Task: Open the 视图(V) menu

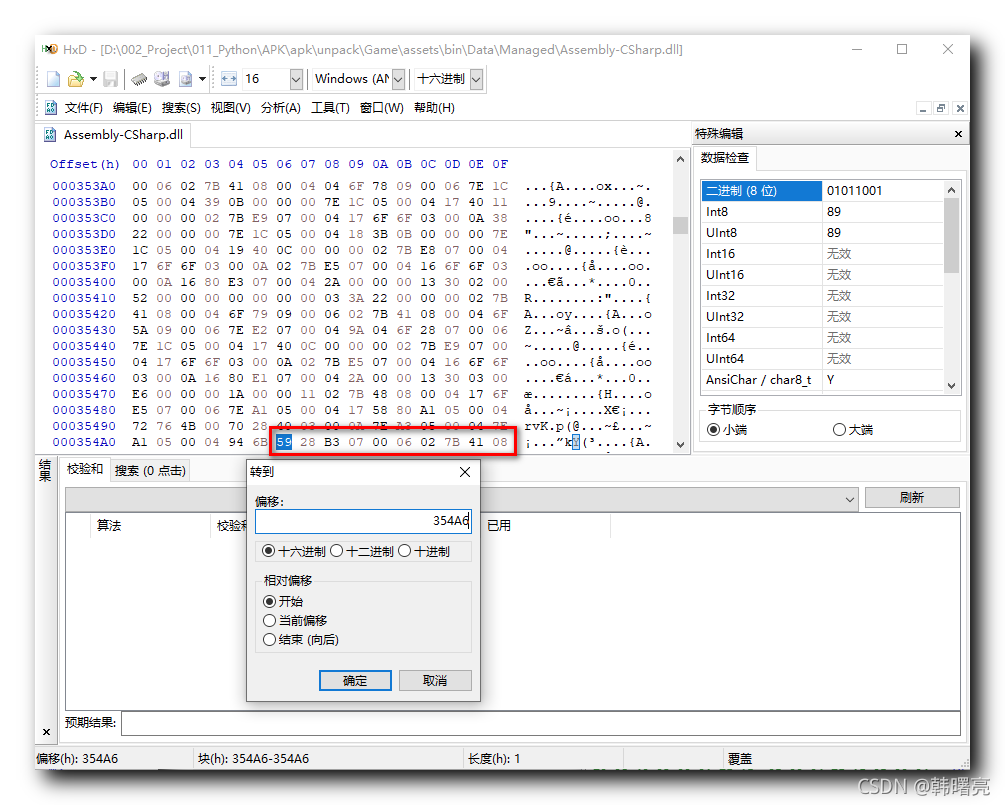Action: (x=230, y=108)
